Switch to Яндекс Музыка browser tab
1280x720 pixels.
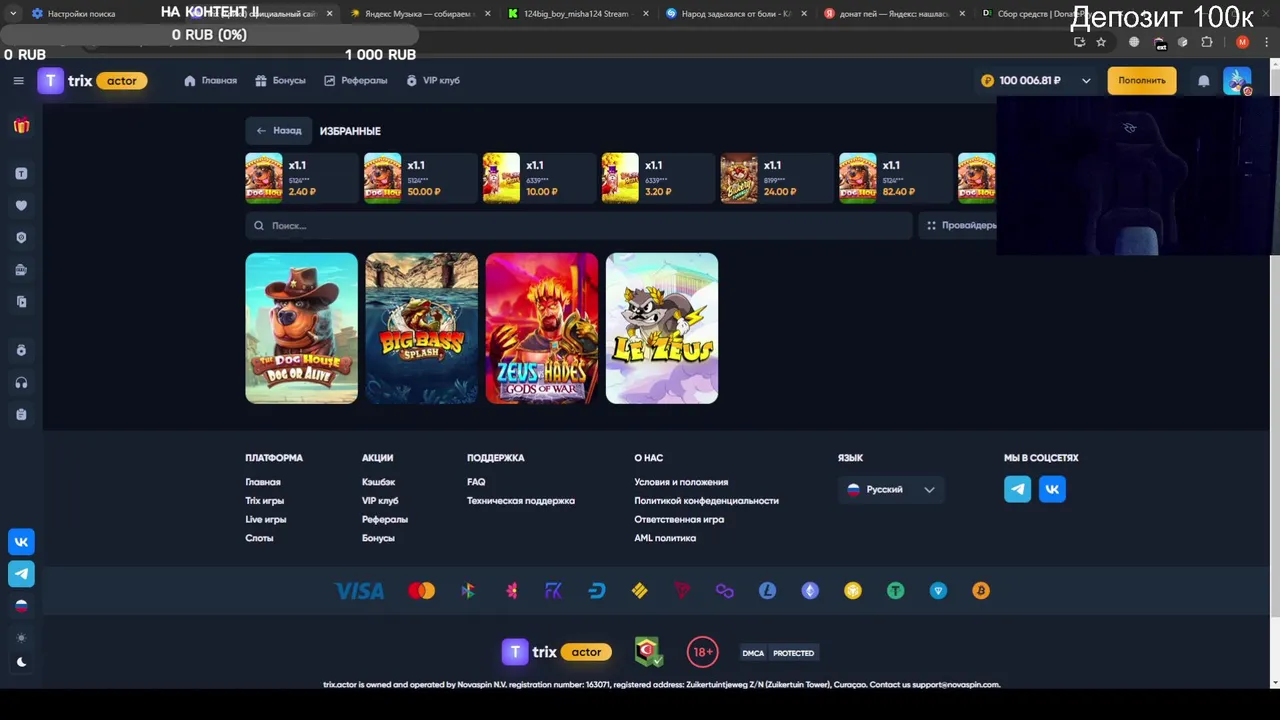coord(418,14)
